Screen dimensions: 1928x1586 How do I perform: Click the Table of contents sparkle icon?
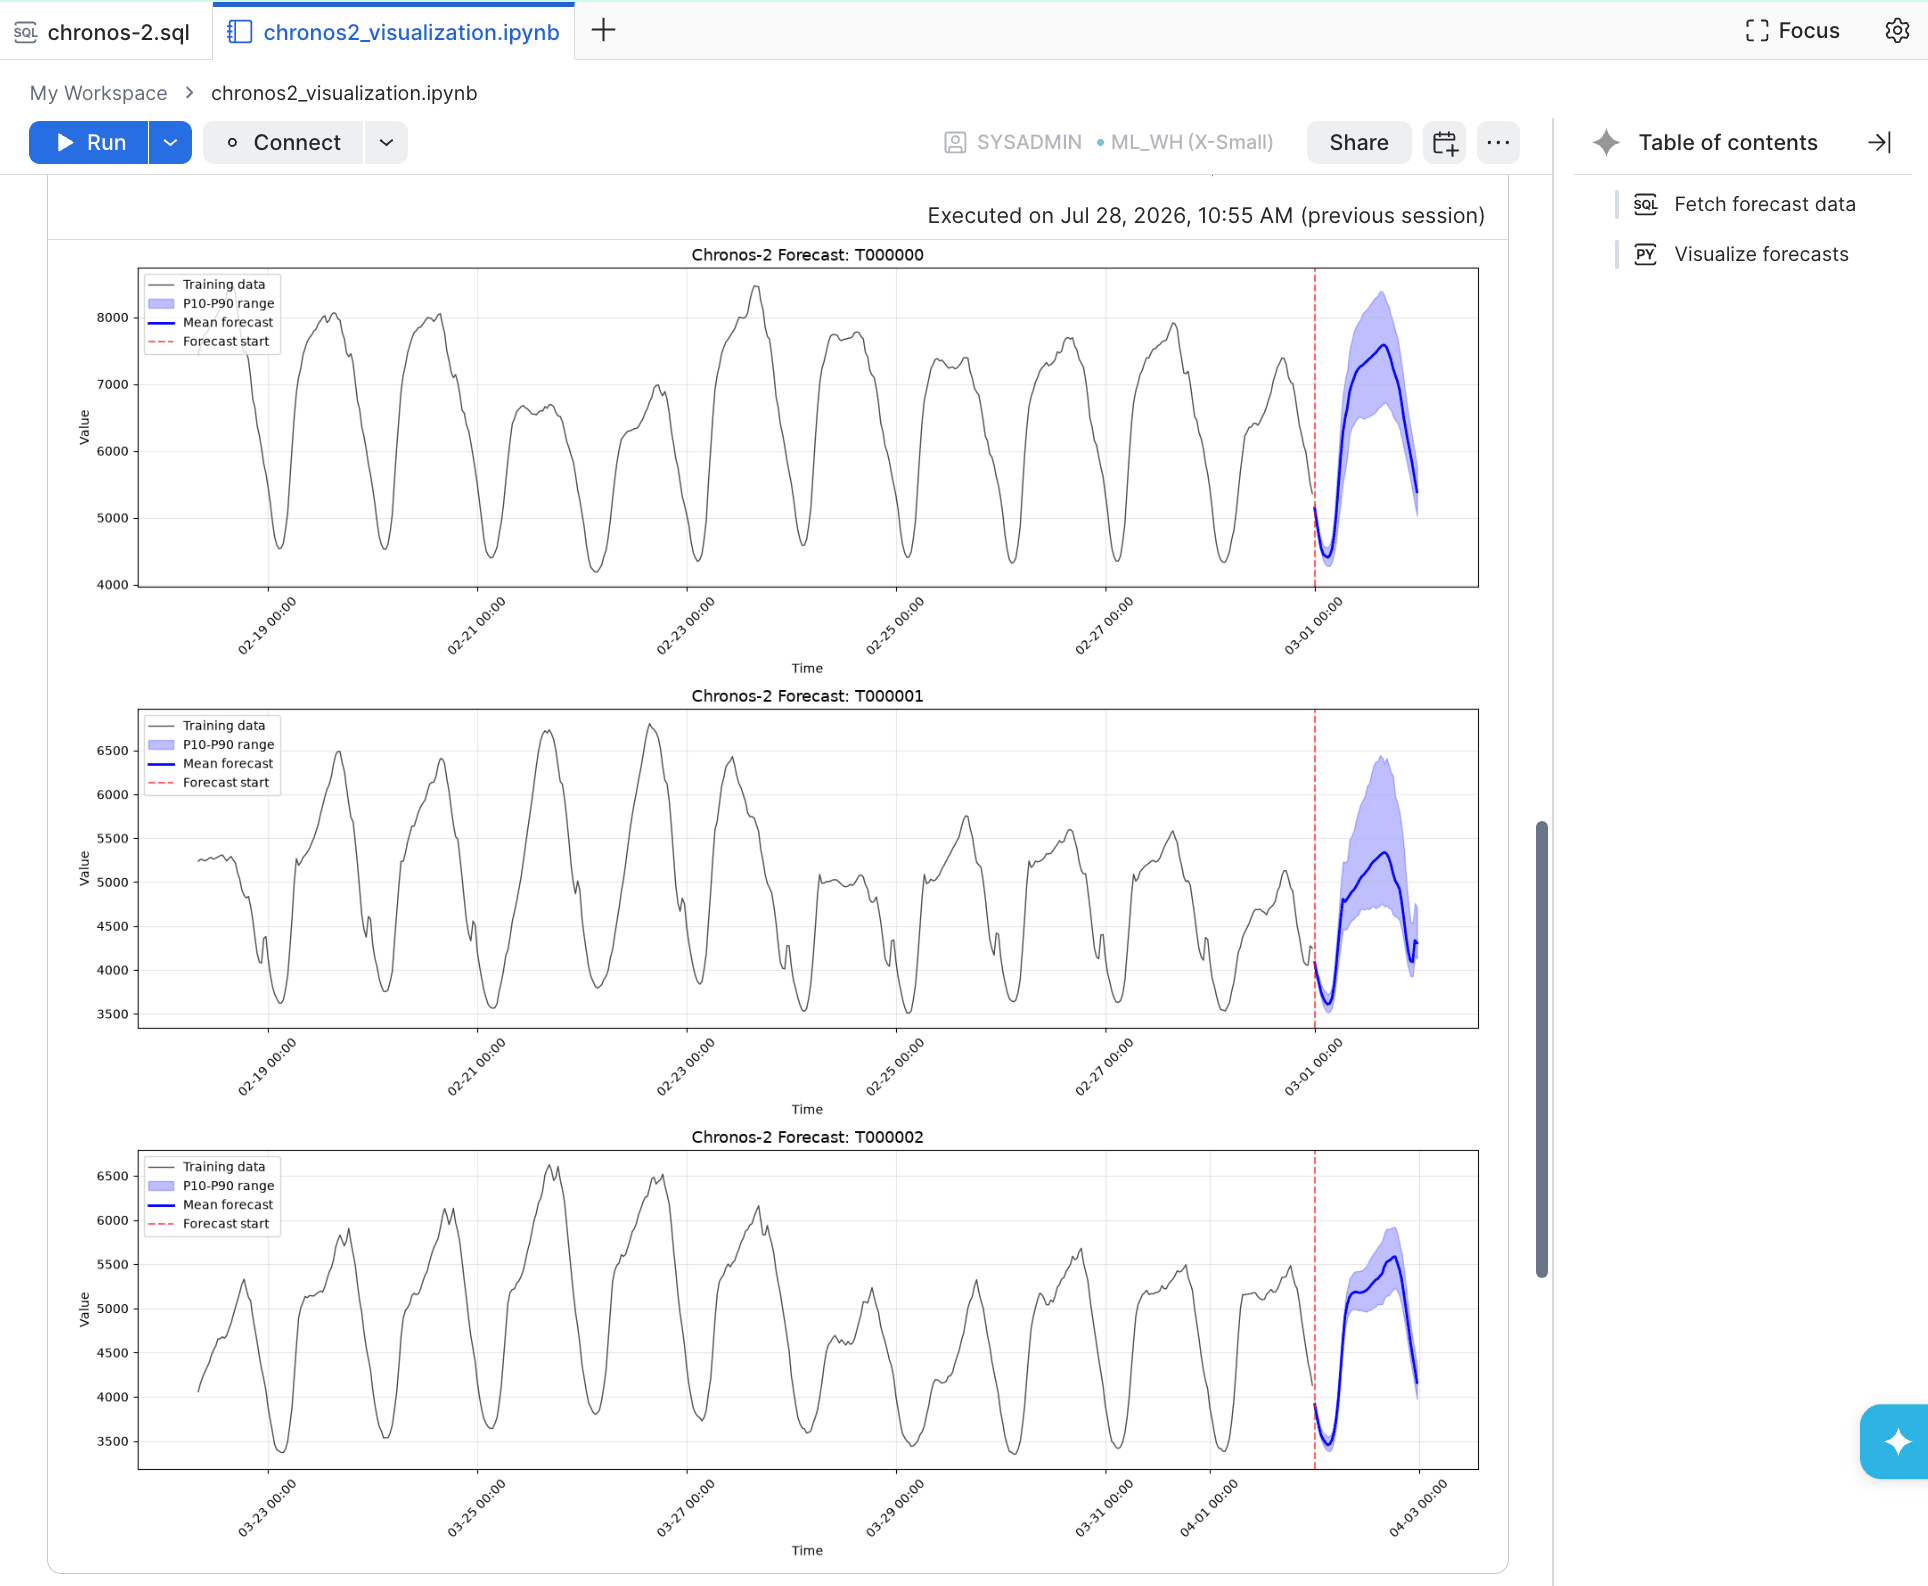tap(1606, 143)
